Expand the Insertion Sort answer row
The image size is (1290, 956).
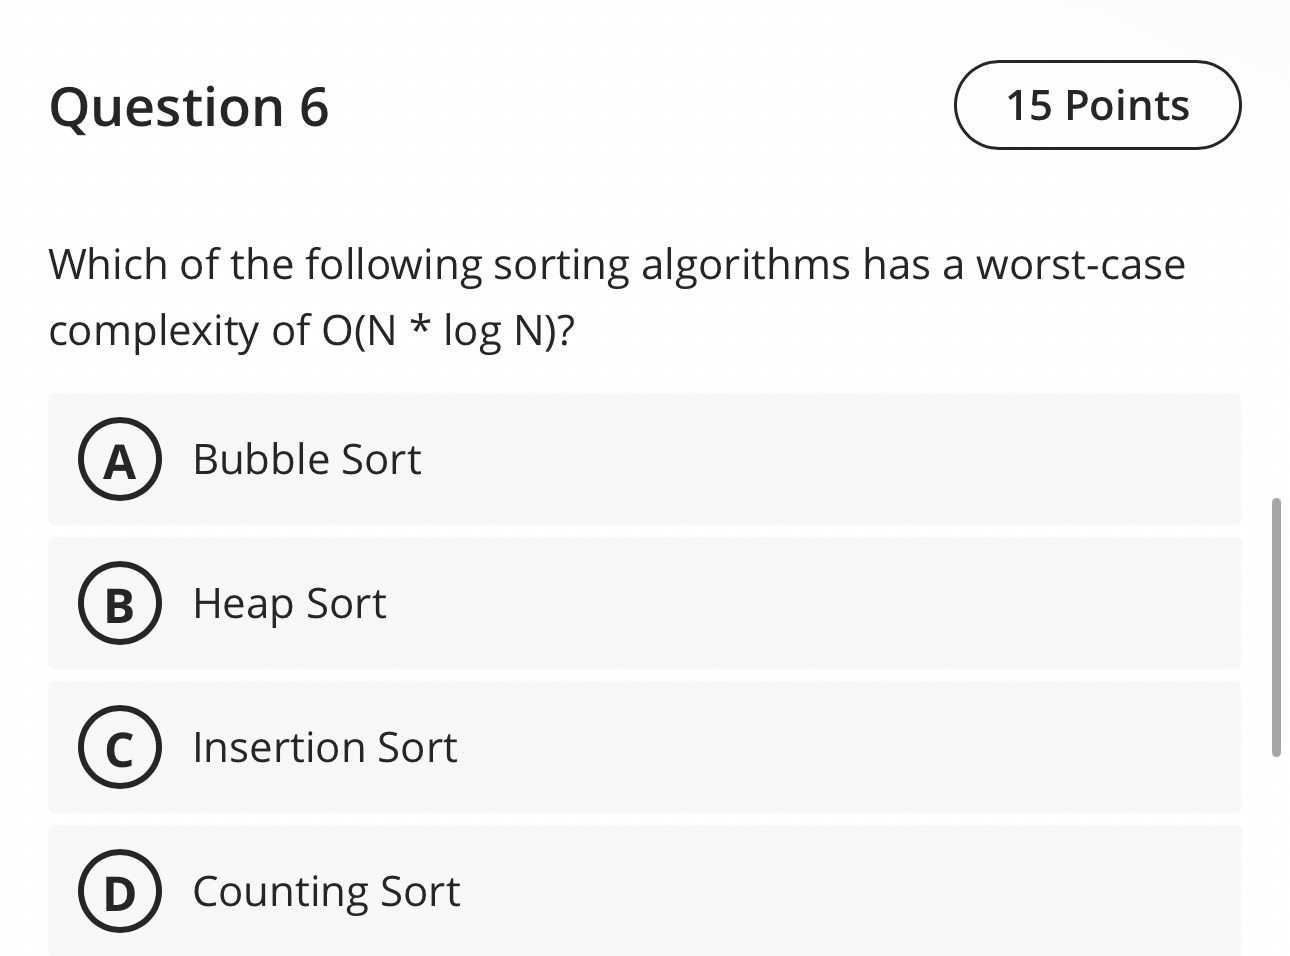click(644, 748)
